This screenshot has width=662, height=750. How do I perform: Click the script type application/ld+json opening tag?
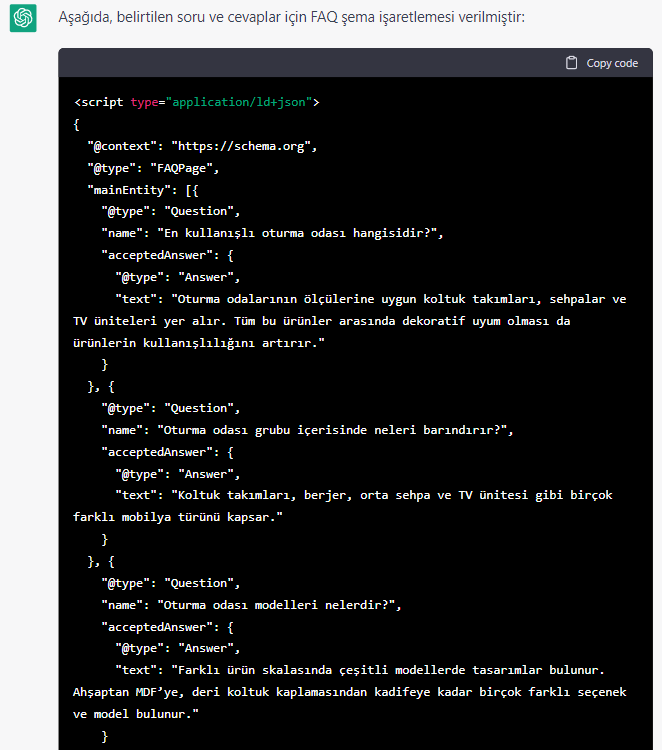click(197, 102)
